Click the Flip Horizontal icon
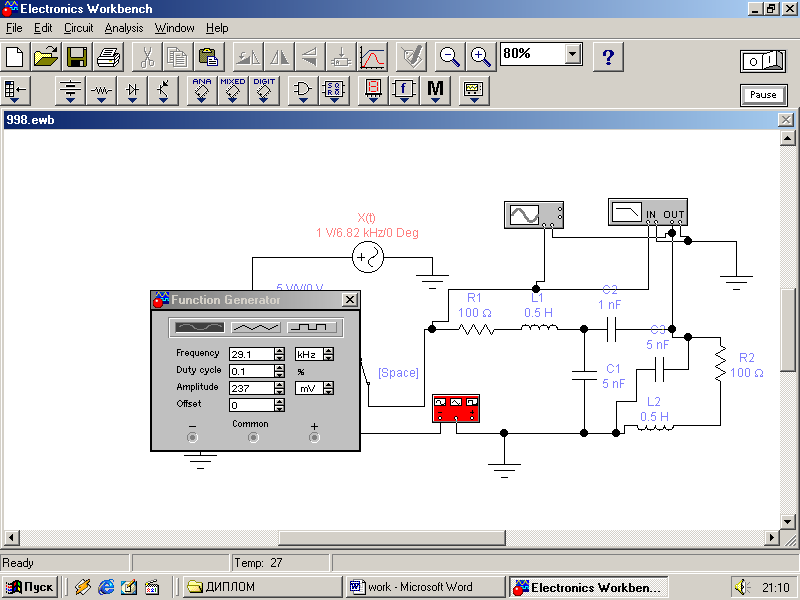 (279, 57)
